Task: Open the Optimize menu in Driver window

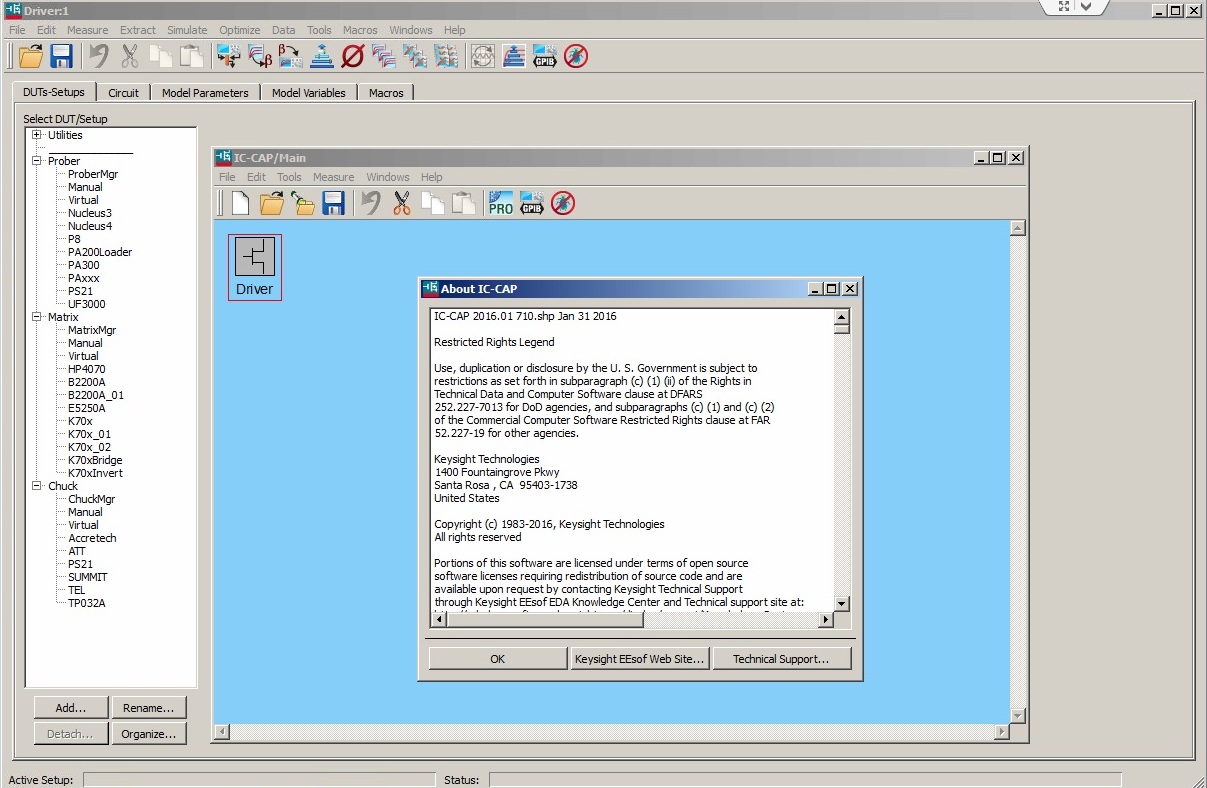Action: [x=240, y=30]
